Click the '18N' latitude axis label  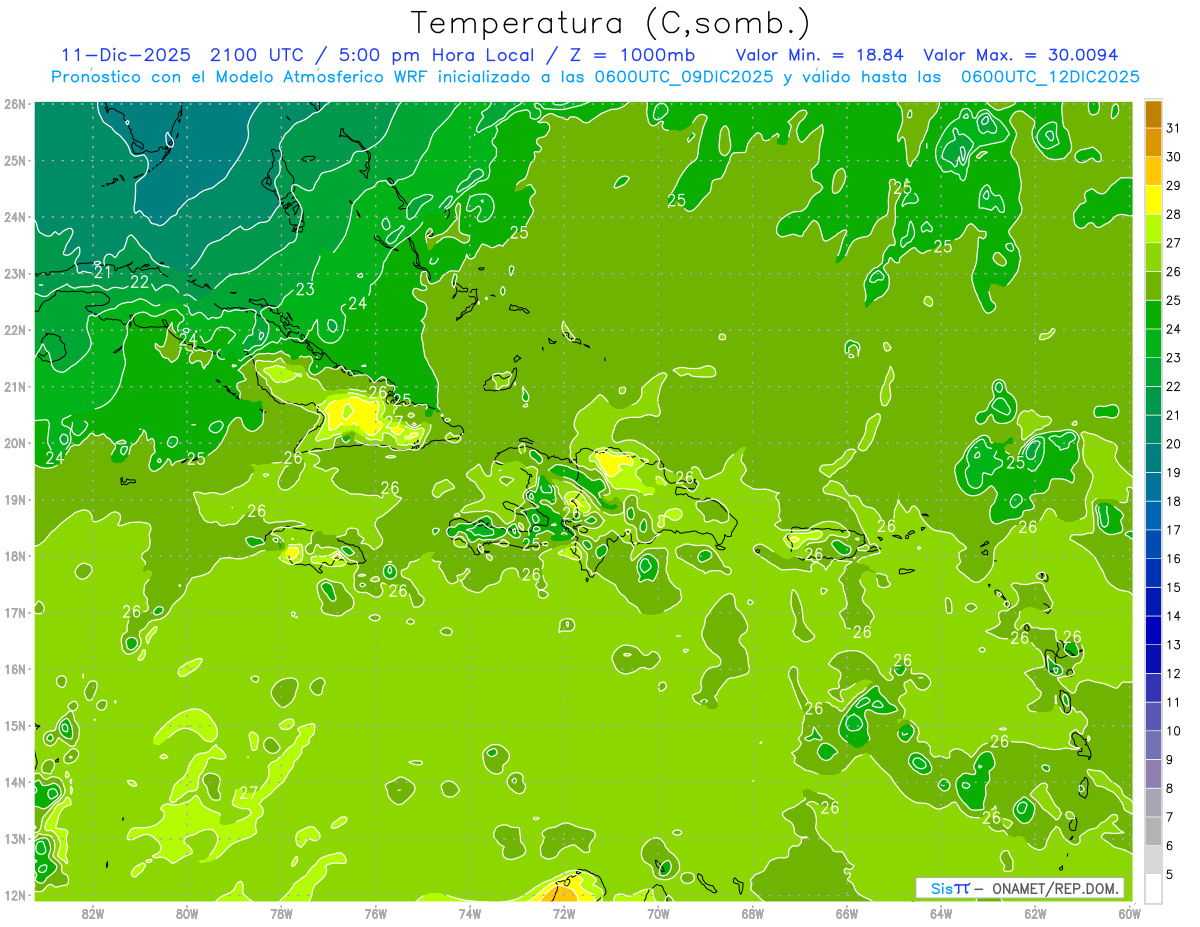point(14,556)
